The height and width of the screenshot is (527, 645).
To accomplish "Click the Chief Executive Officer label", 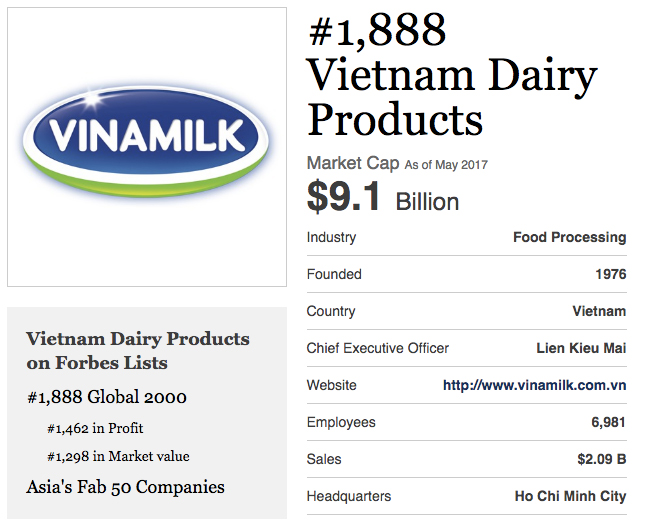I will click(378, 348).
